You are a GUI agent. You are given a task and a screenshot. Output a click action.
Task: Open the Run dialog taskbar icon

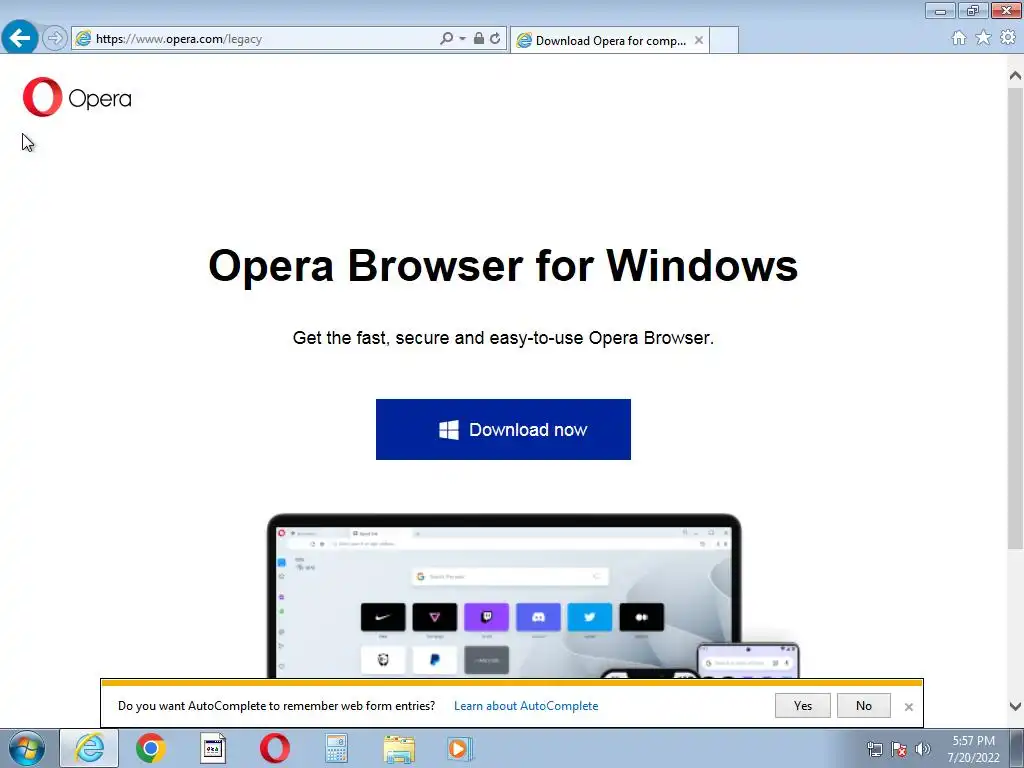(x=212, y=748)
